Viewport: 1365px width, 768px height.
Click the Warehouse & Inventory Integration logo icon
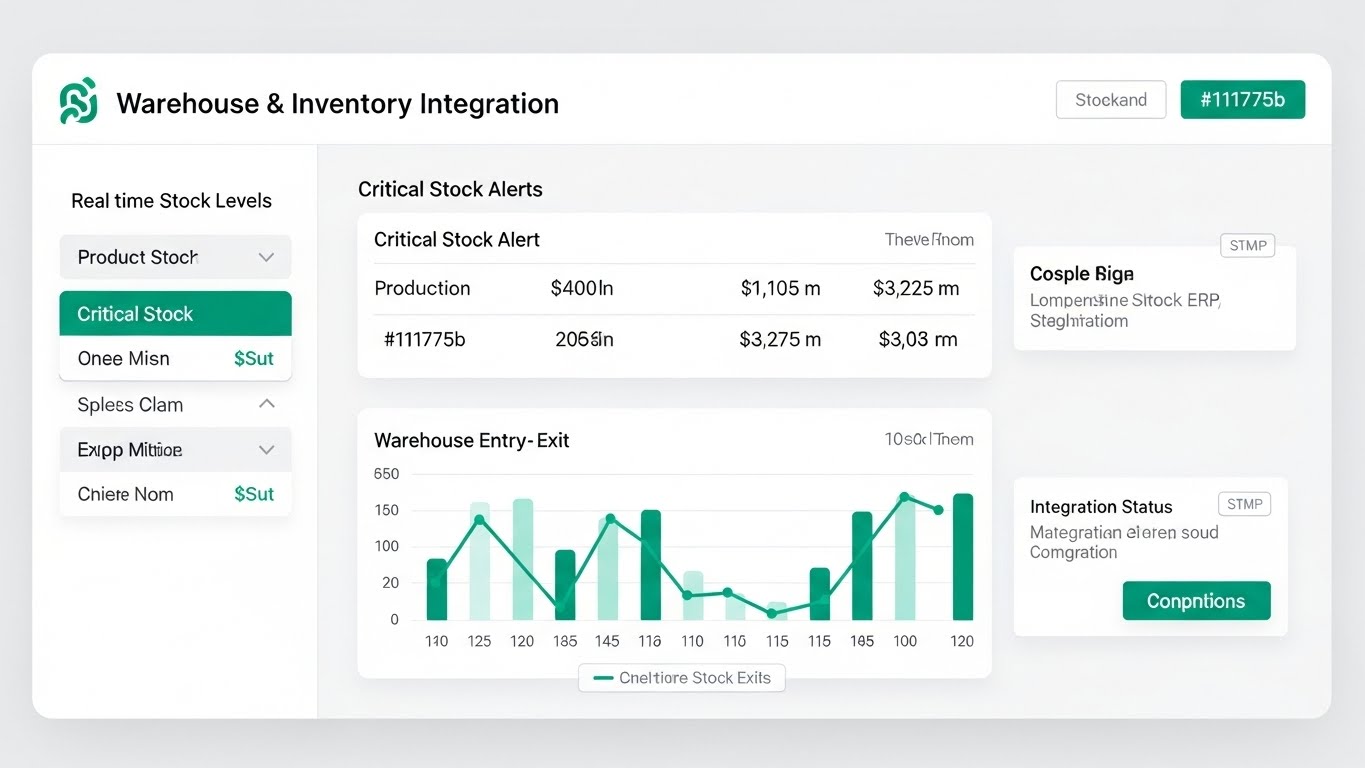(x=79, y=101)
